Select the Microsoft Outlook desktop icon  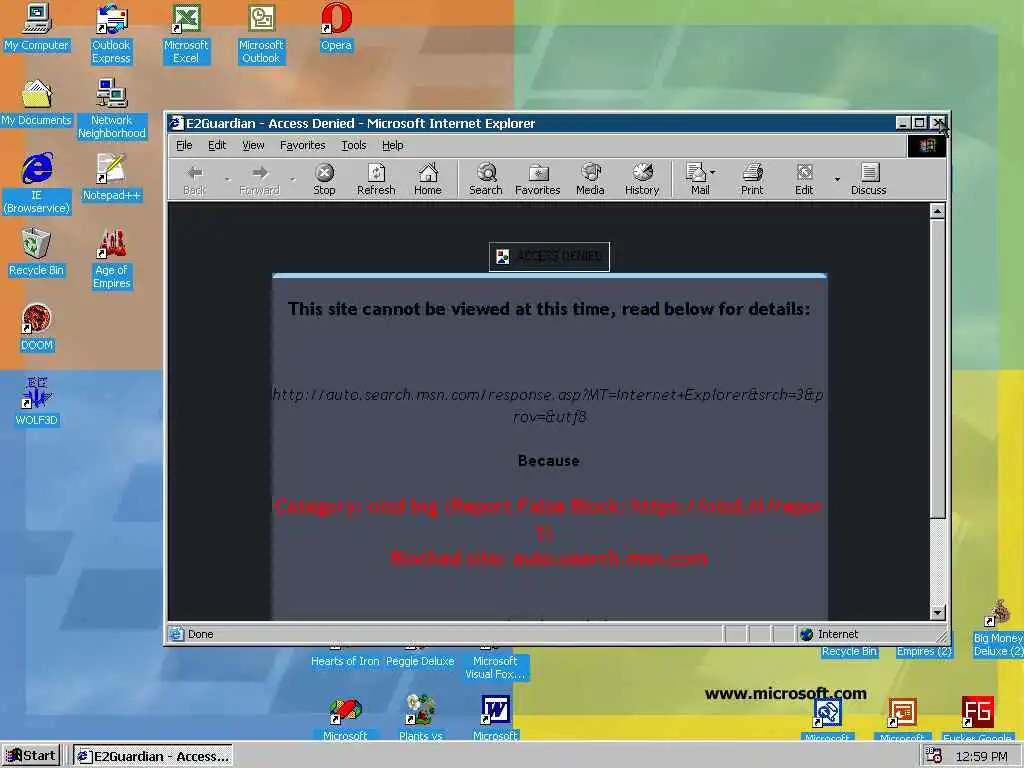[x=261, y=34]
